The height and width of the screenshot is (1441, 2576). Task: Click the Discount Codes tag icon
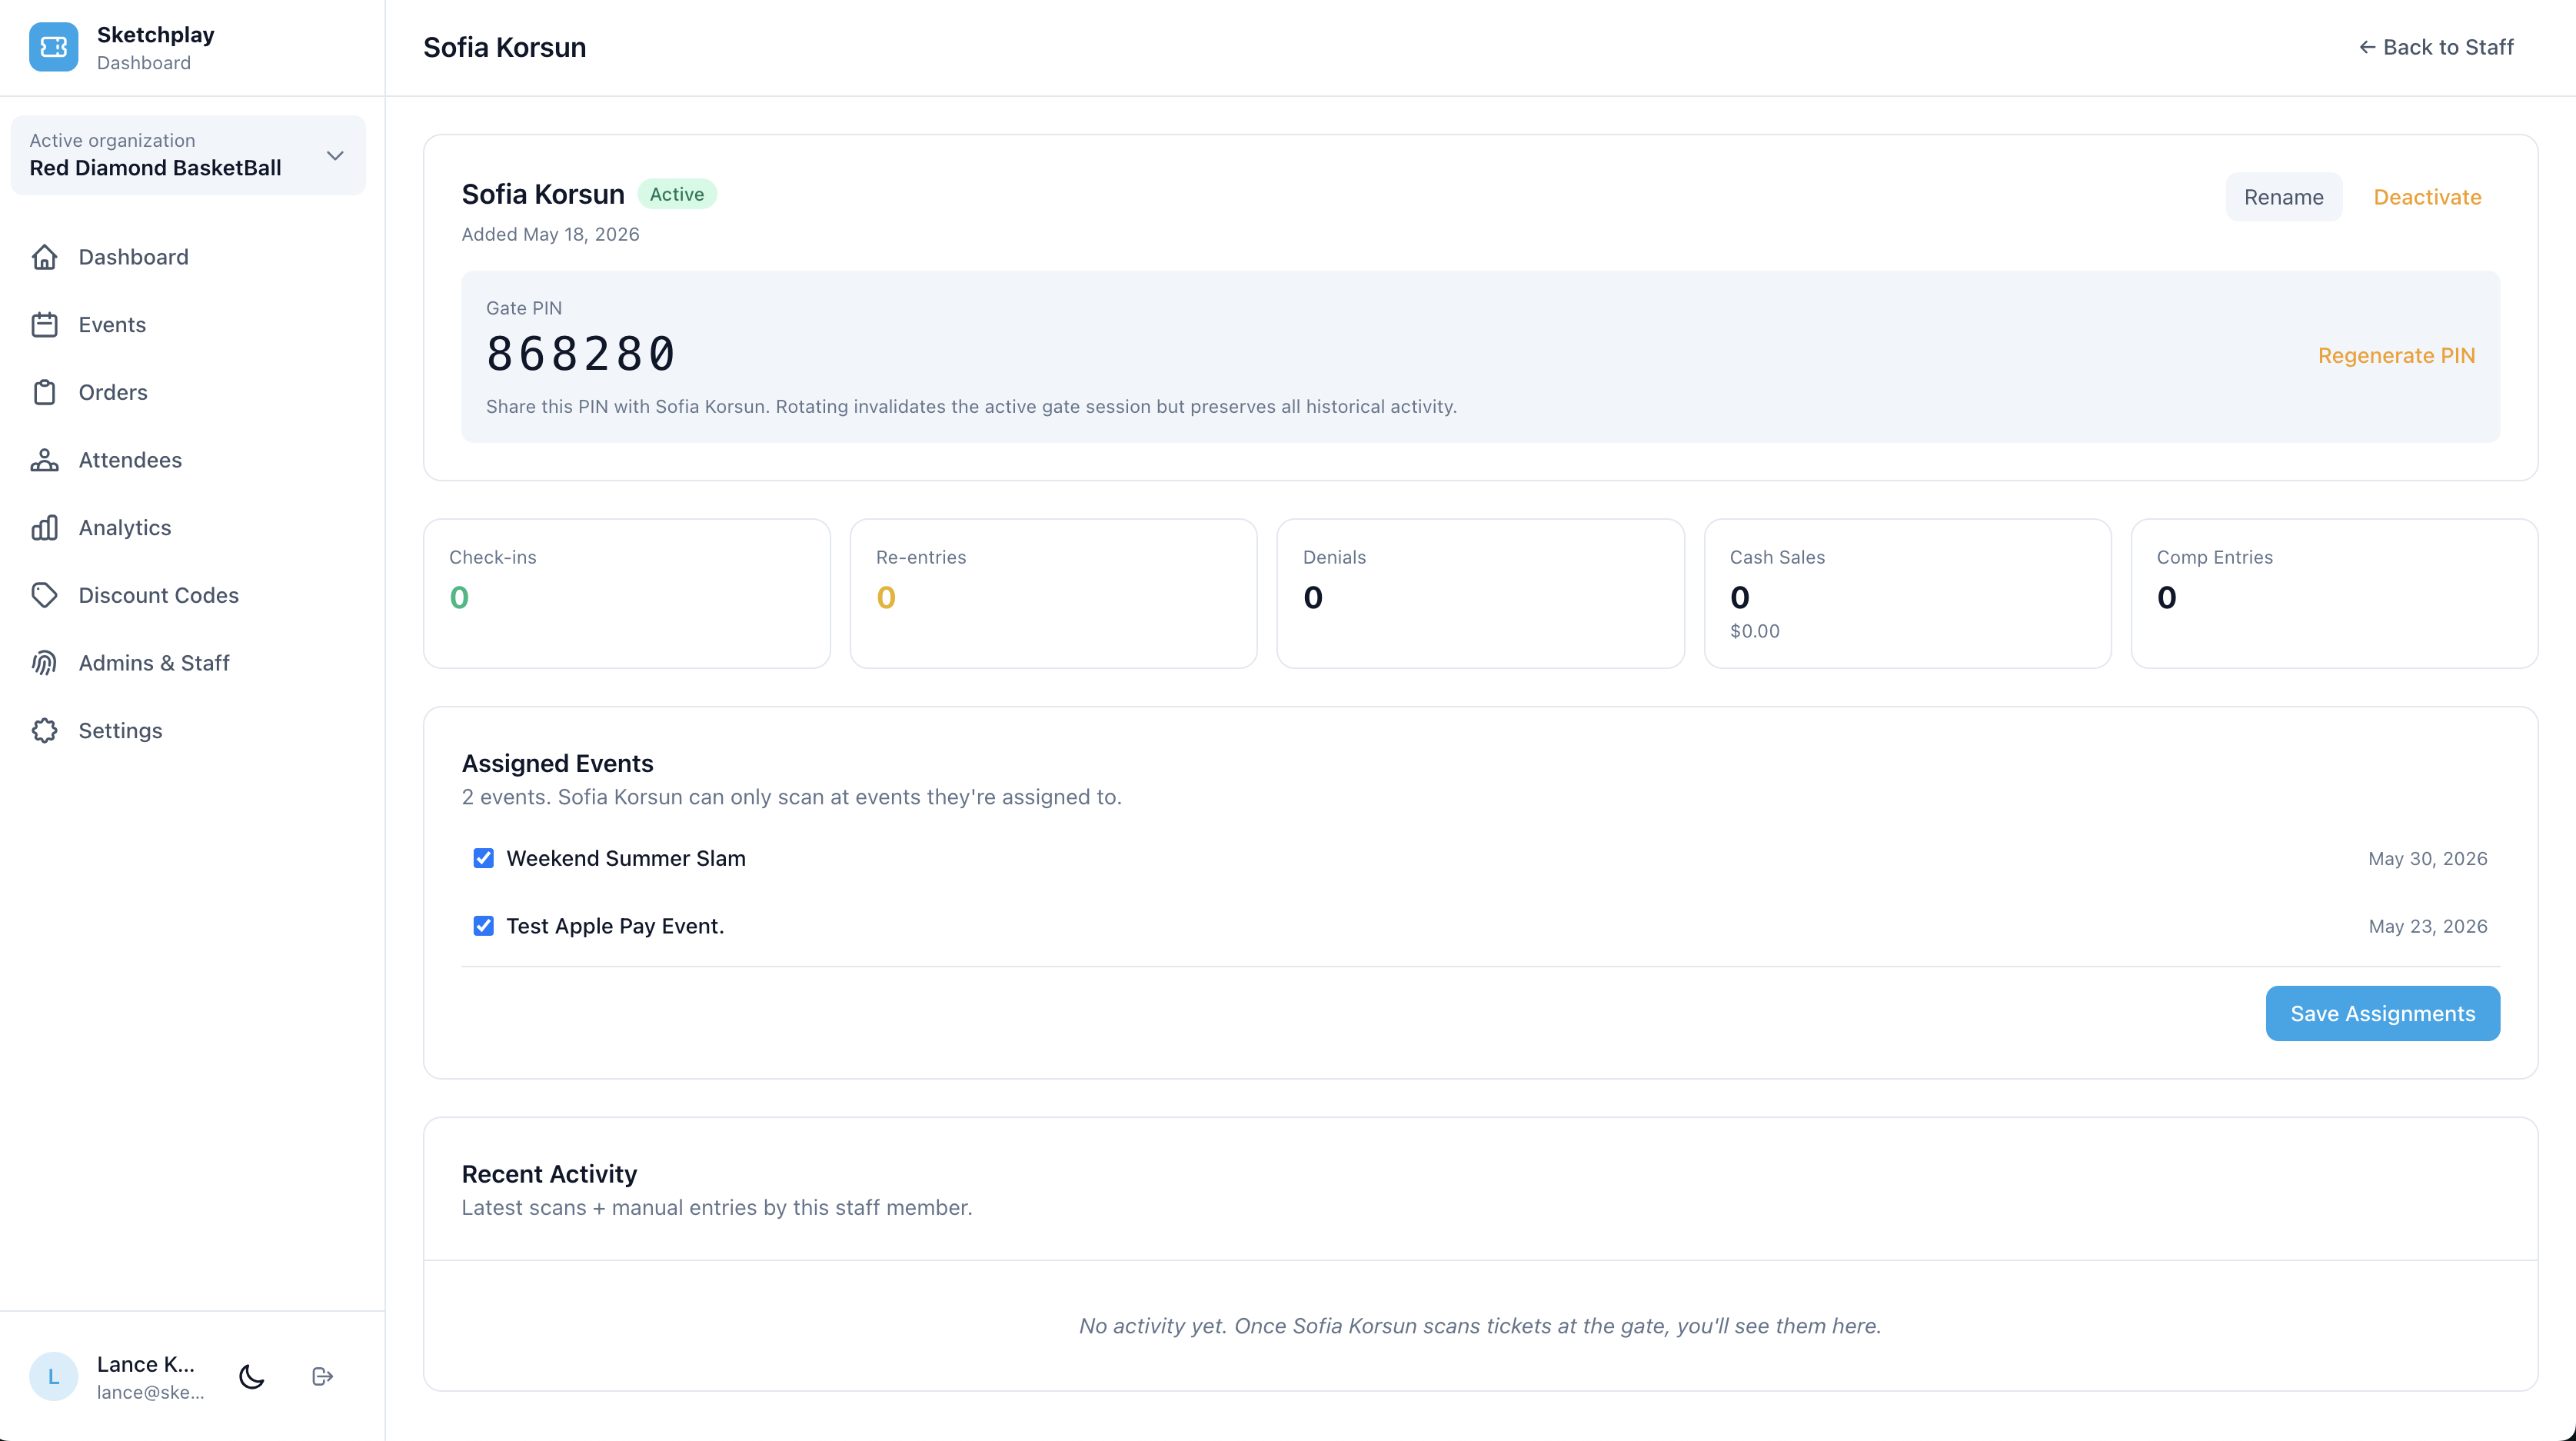[x=44, y=595]
